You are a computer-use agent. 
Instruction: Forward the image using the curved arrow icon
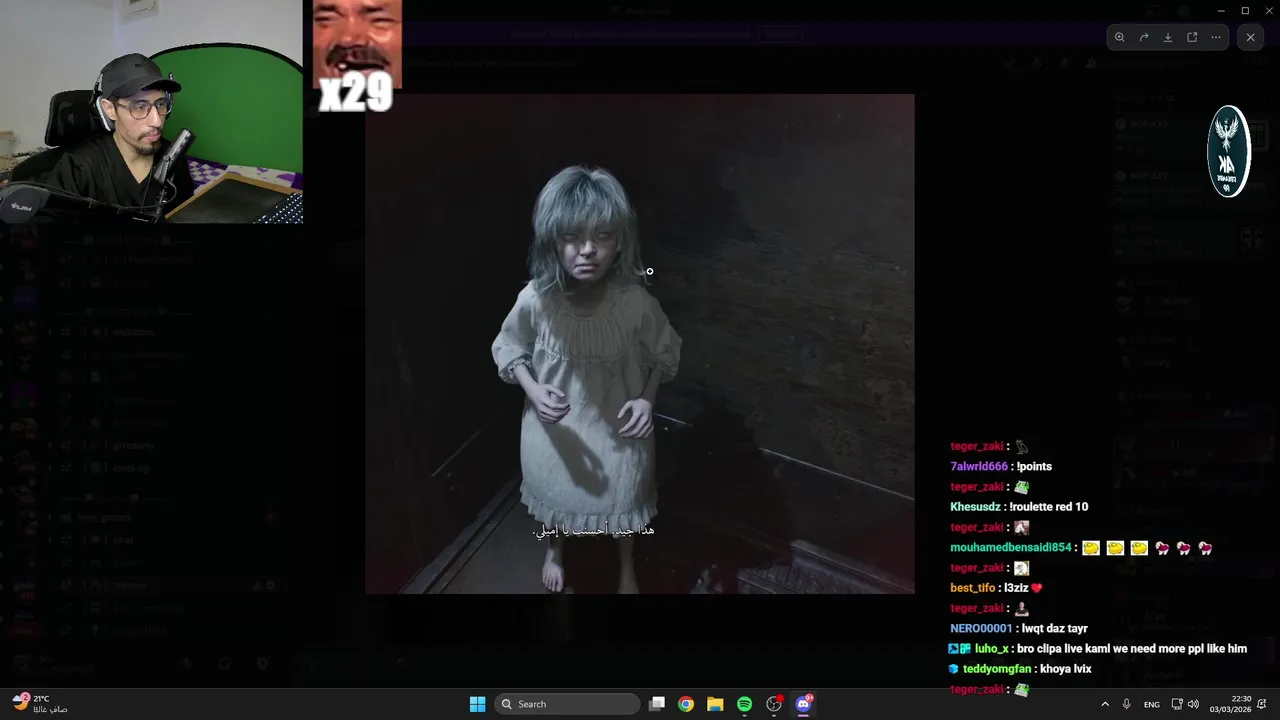point(1144,37)
